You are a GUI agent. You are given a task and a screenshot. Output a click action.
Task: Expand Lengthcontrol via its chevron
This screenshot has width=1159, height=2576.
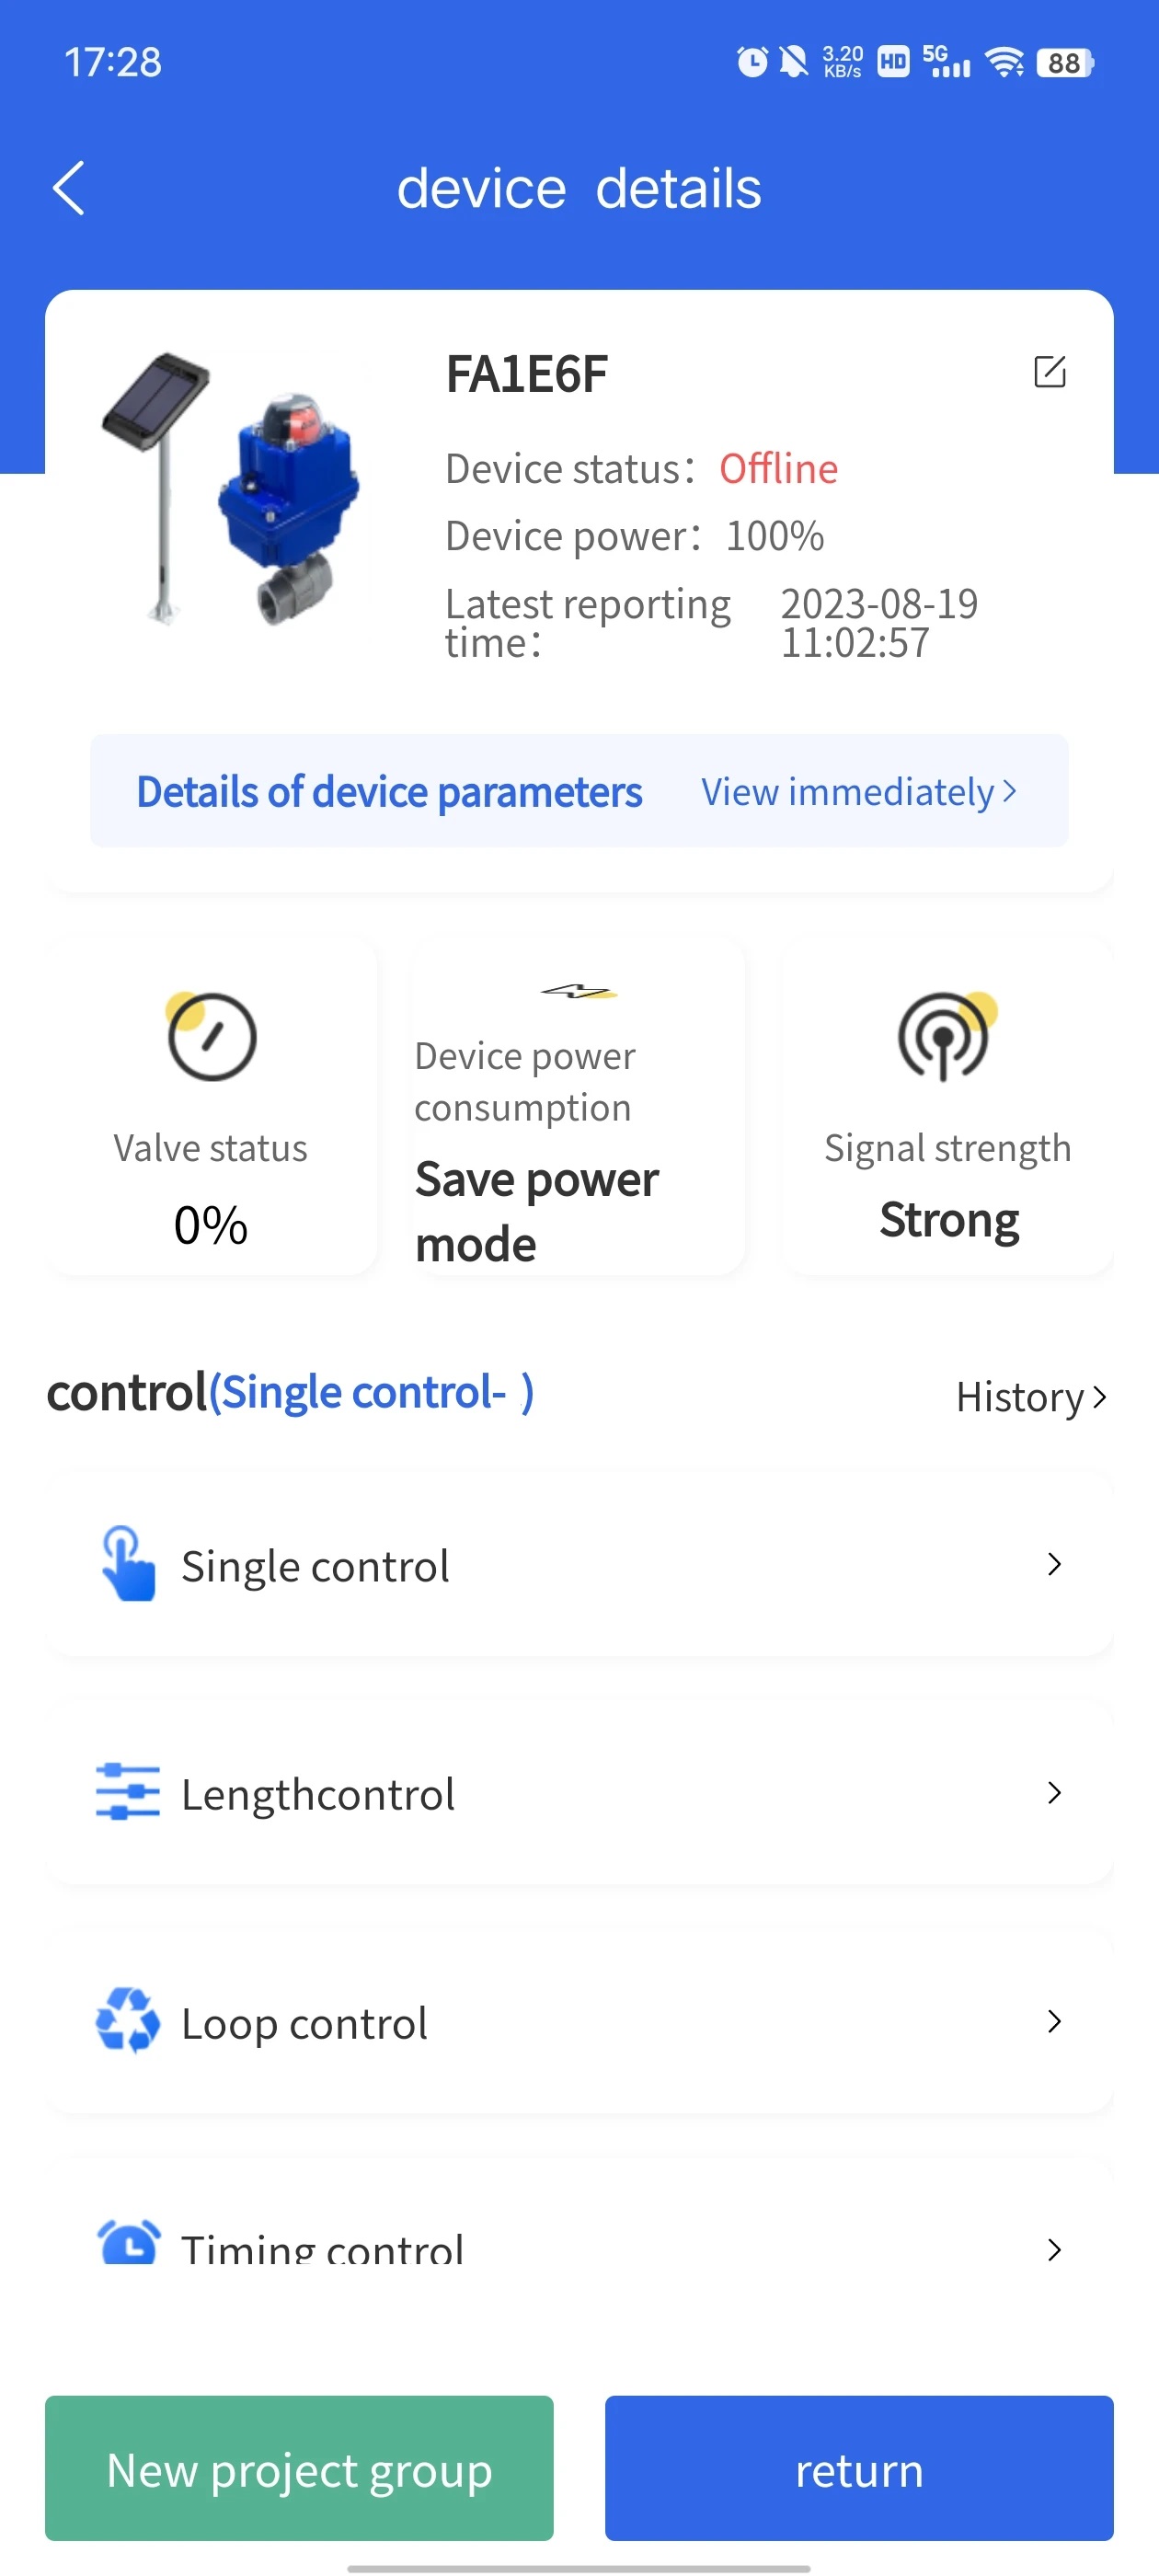1053,1792
